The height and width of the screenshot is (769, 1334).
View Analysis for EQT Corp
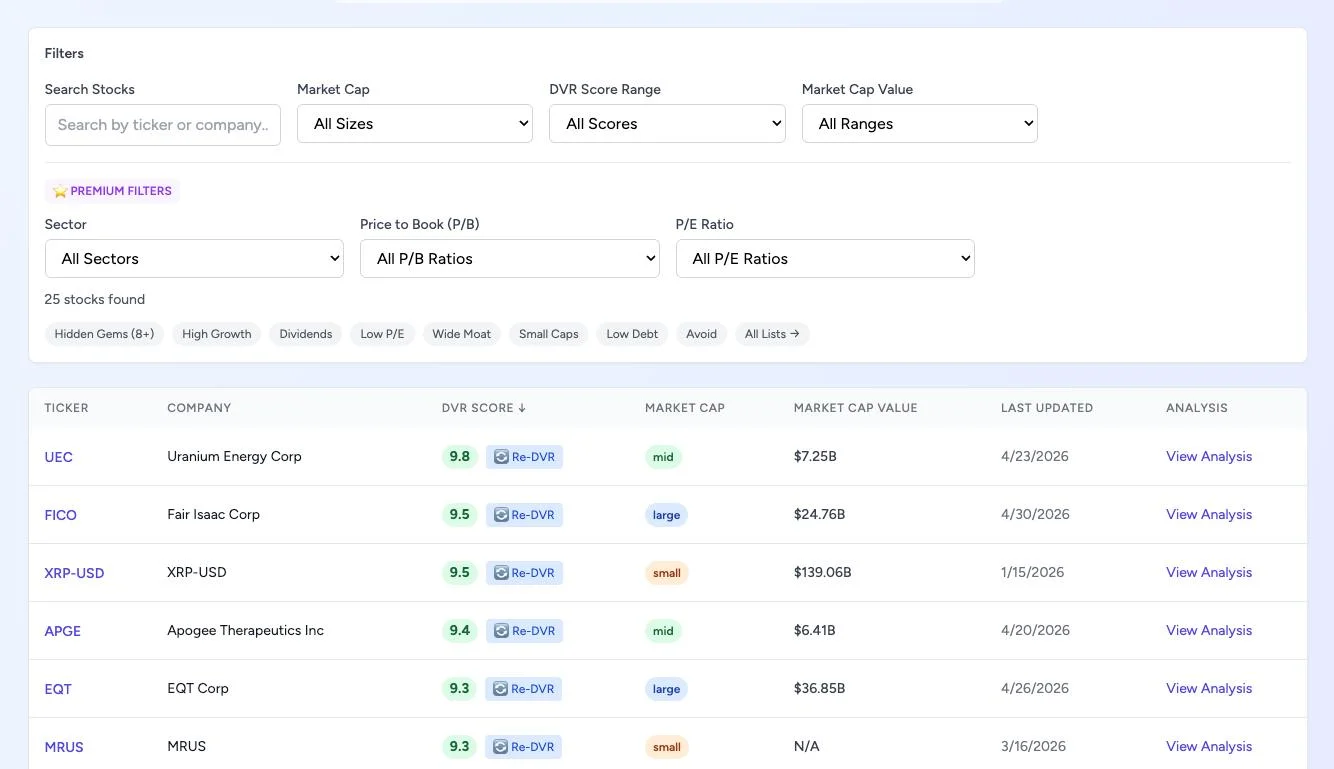click(x=1209, y=688)
